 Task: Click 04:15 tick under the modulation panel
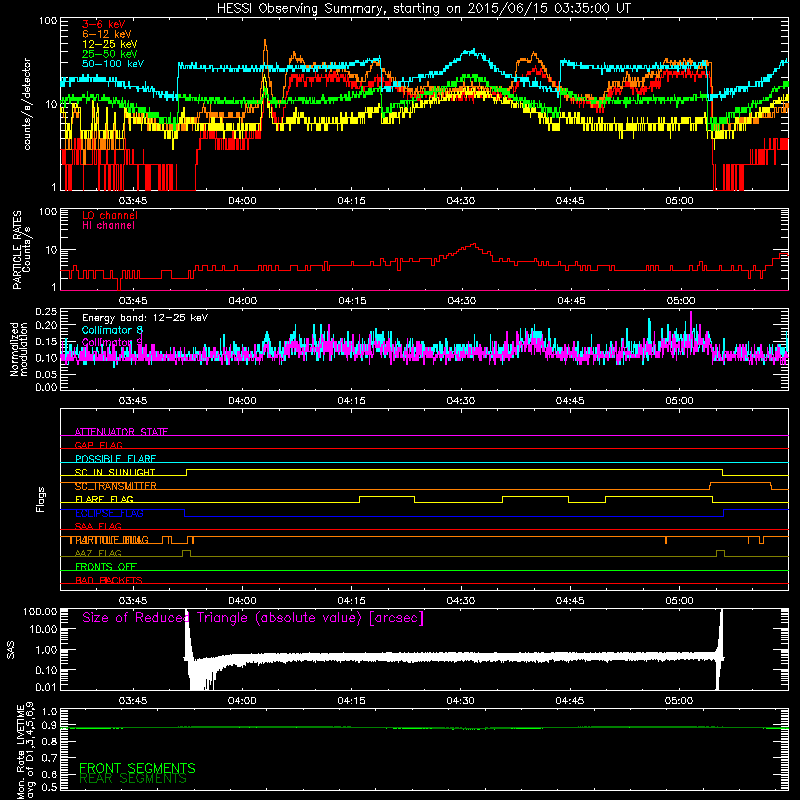click(352, 401)
